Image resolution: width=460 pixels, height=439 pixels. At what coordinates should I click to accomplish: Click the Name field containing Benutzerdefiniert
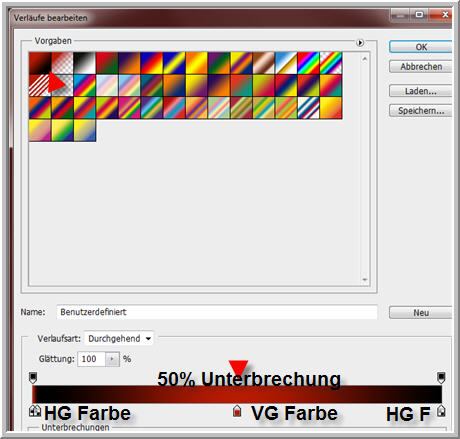[x=217, y=312]
